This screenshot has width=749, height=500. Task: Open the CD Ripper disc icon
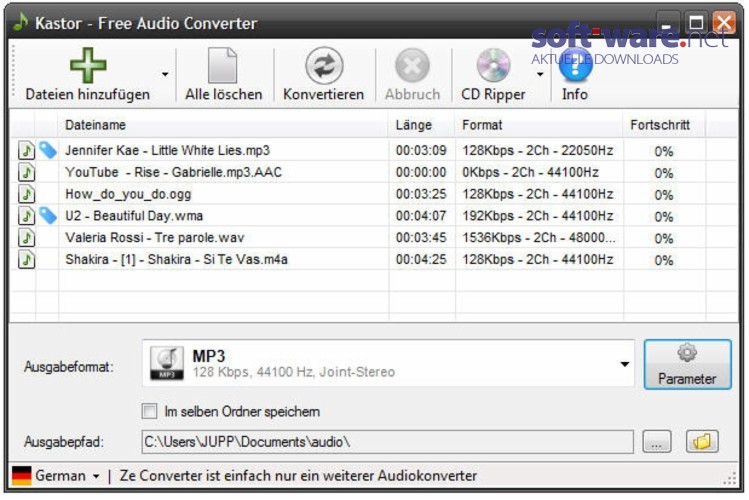point(493,65)
